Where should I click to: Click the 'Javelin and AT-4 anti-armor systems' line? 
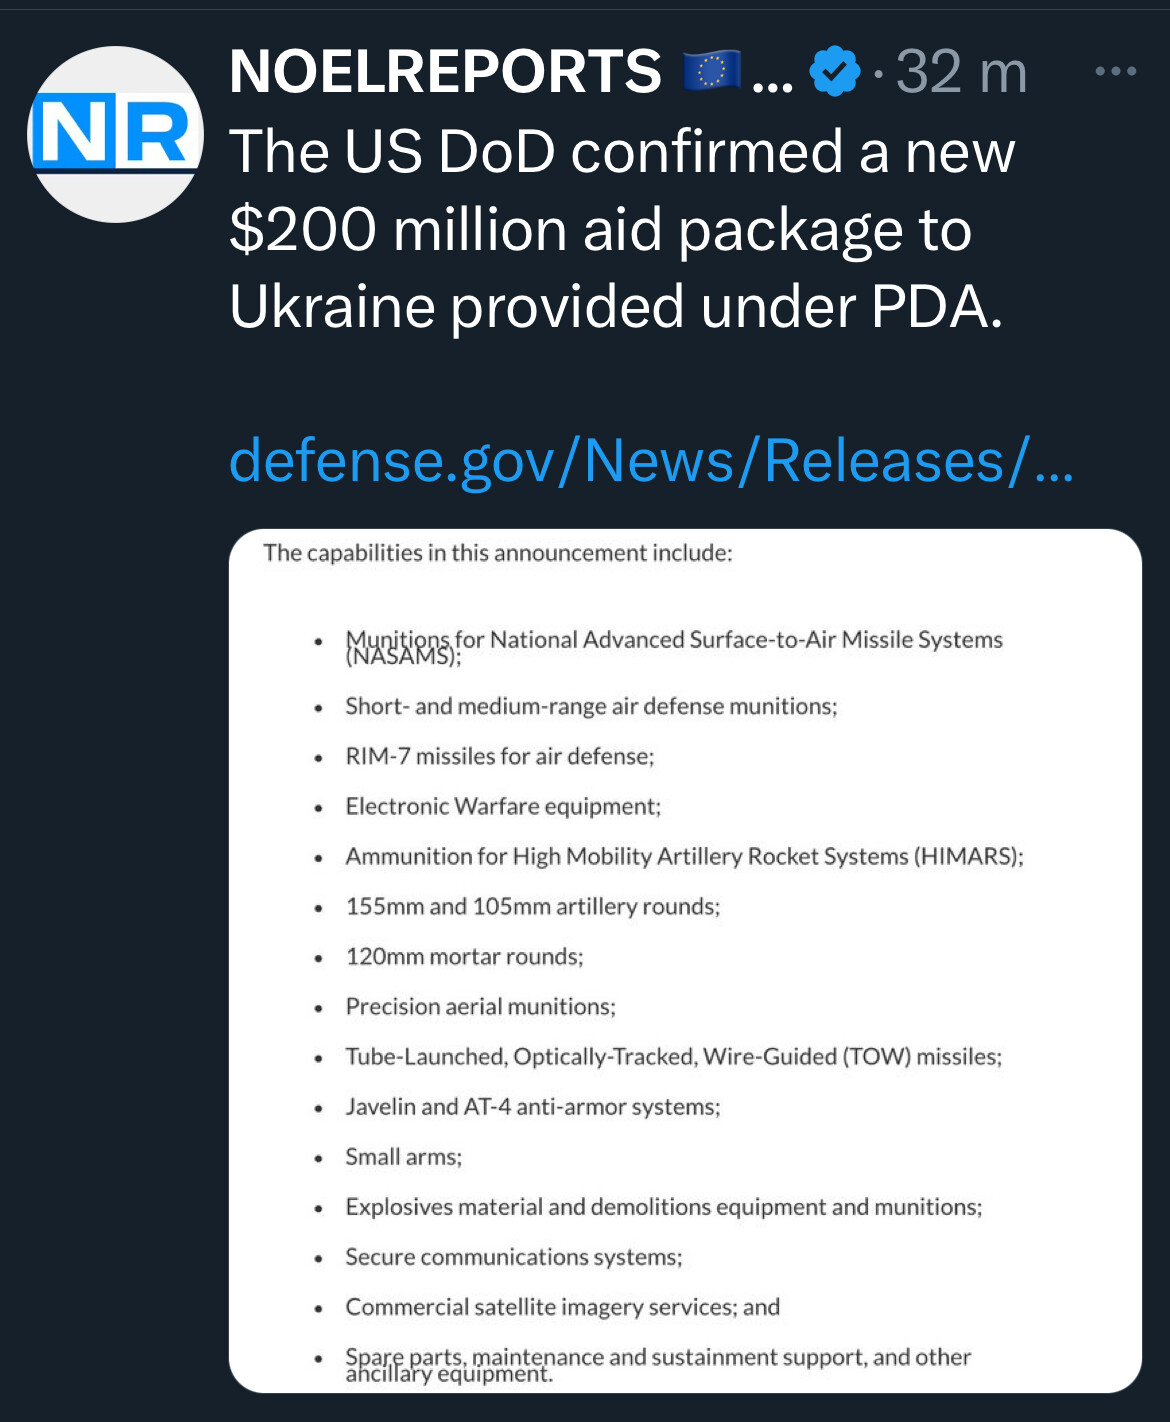point(532,1106)
